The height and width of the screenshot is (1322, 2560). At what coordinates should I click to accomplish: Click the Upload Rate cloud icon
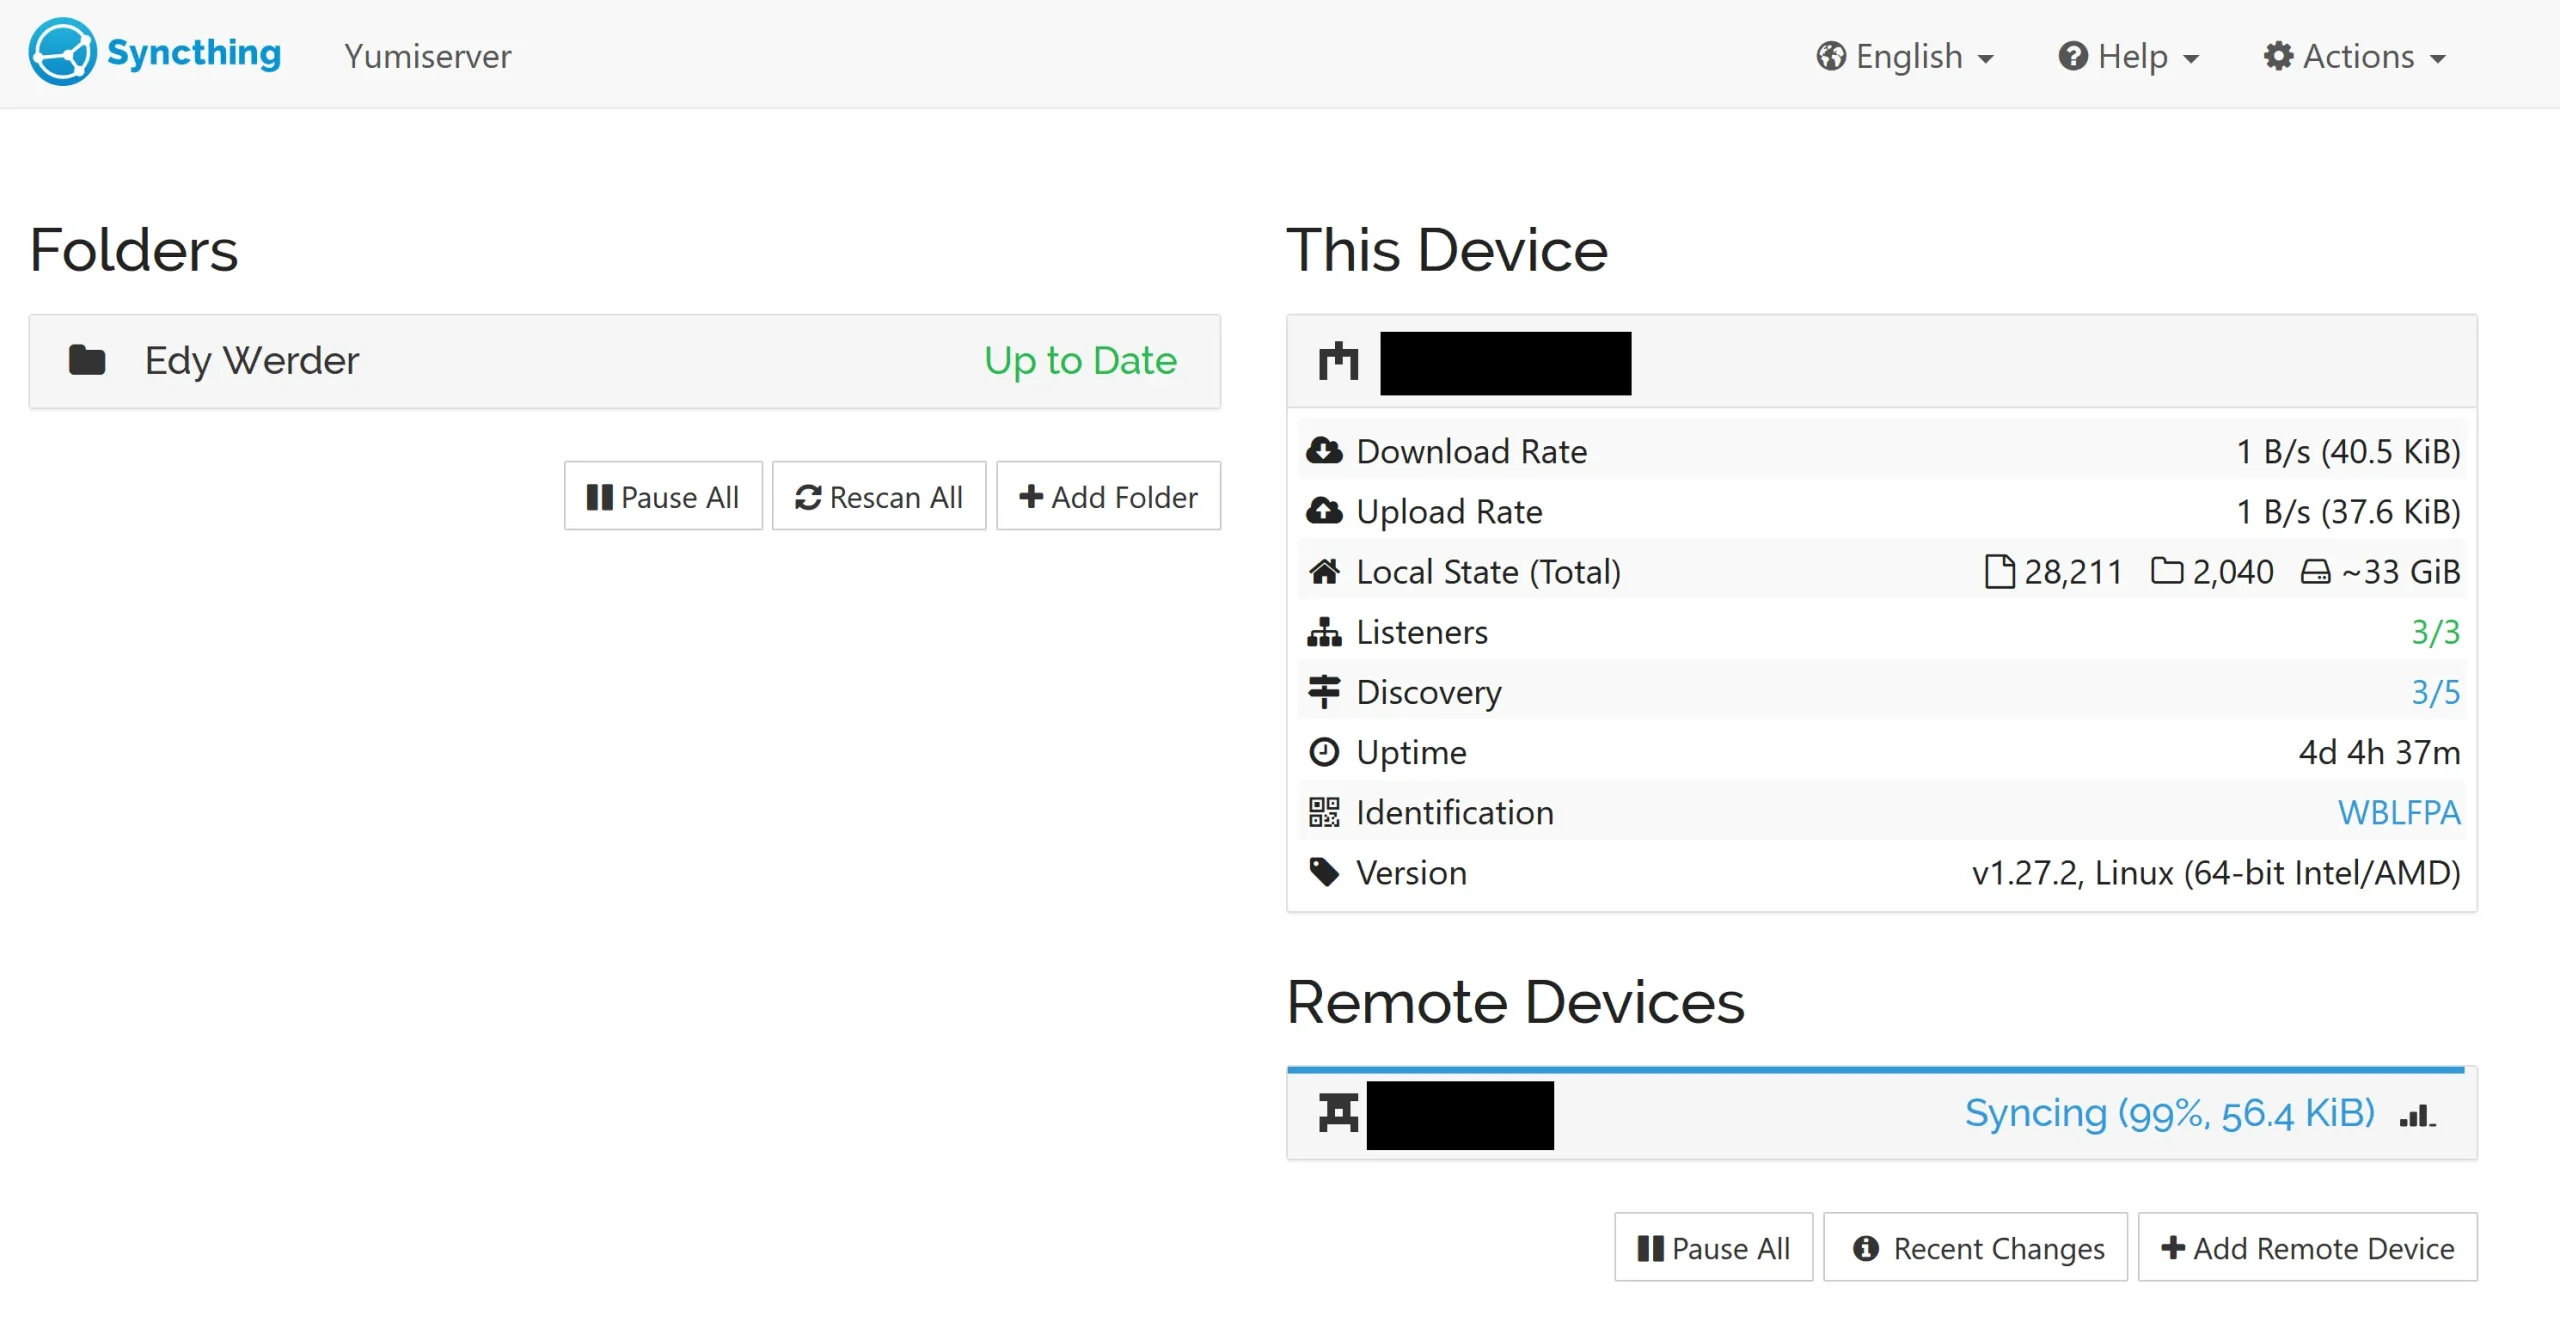point(1325,511)
